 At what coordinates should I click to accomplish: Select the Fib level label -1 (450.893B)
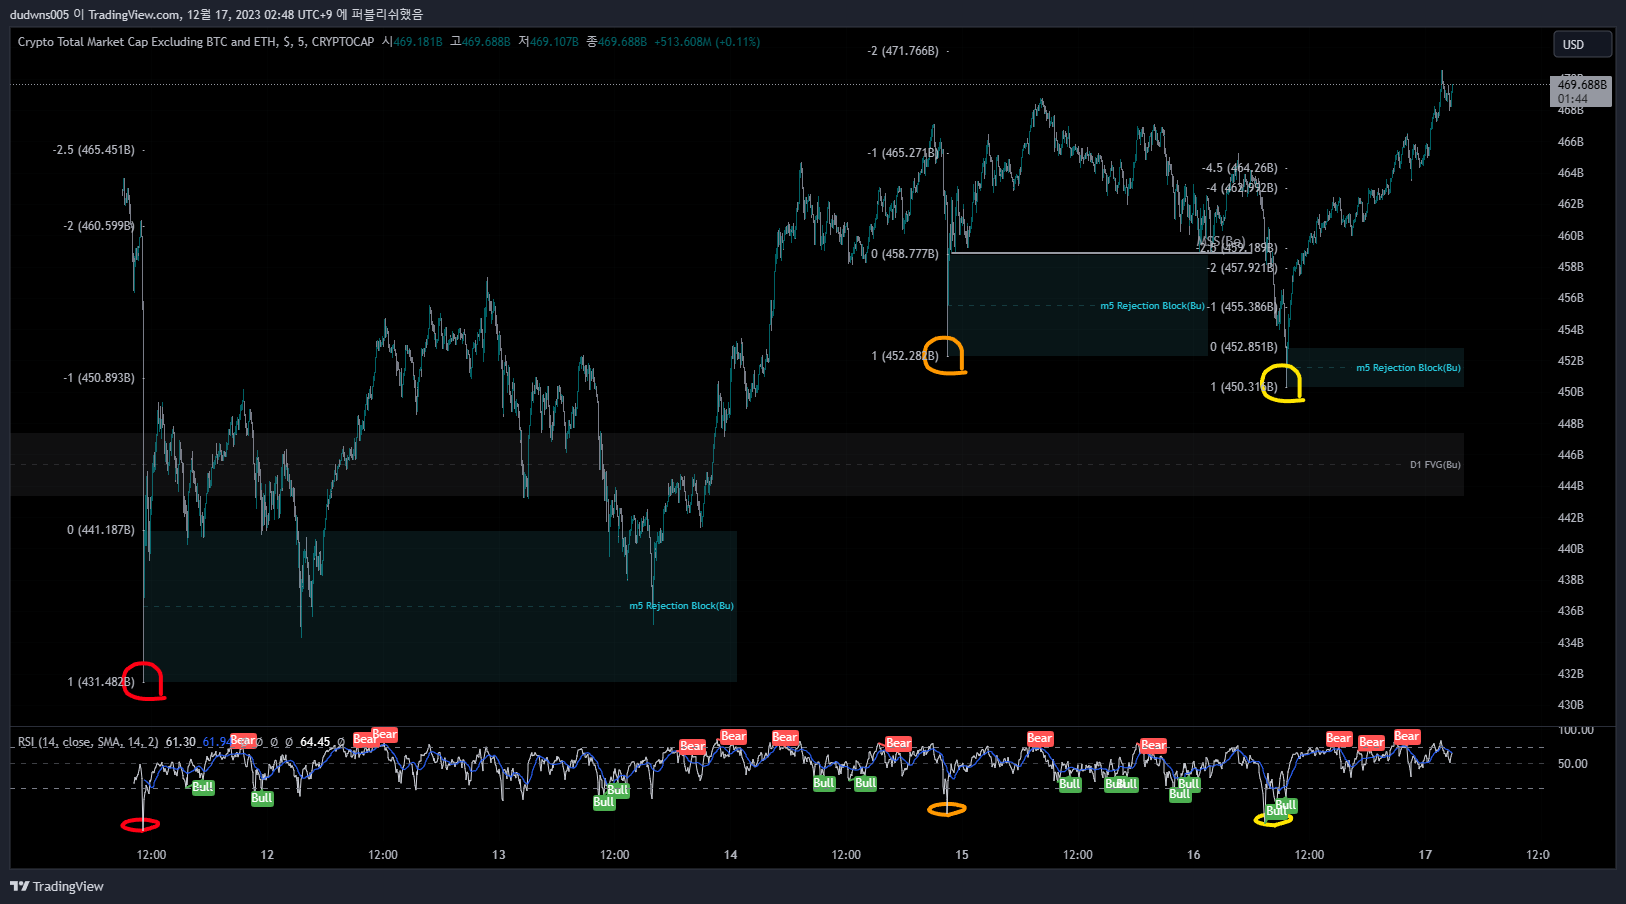click(99, 378)
